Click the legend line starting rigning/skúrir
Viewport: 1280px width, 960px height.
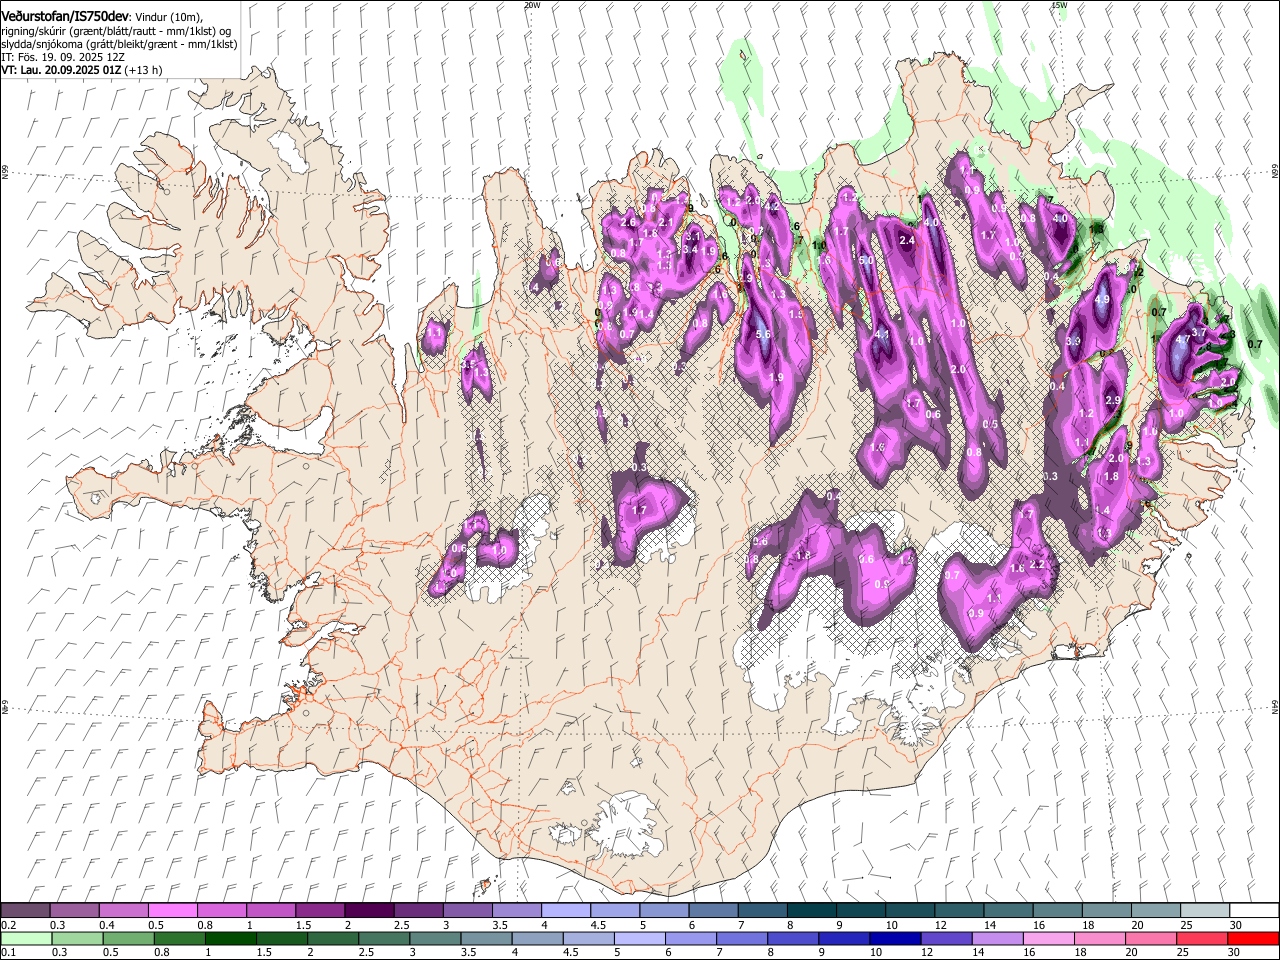(x=117, y=32)
